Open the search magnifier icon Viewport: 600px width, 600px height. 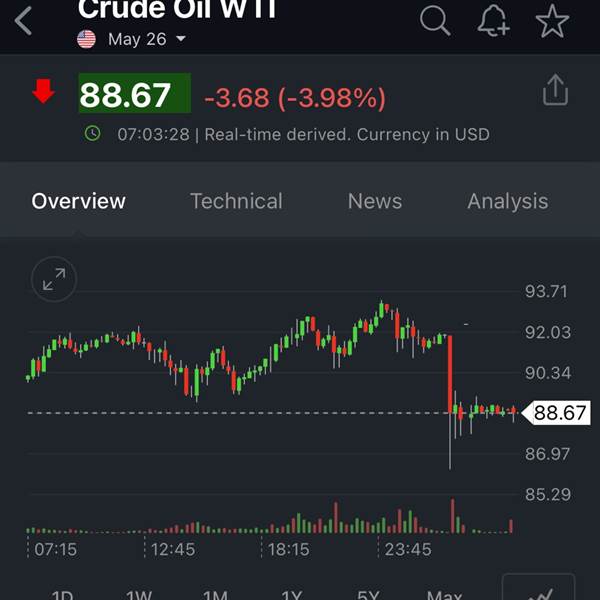point(435,20)
